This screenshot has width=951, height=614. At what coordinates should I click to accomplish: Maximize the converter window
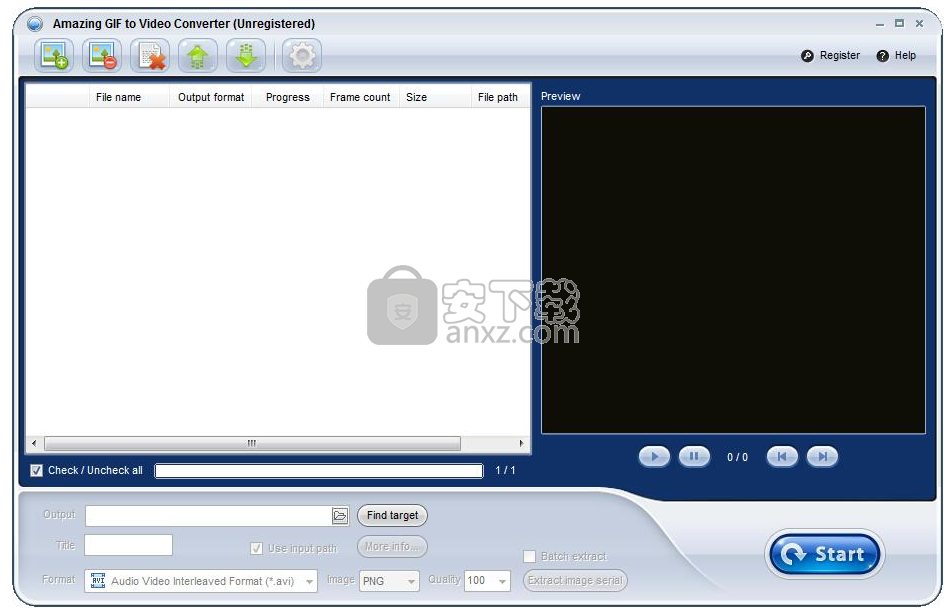(x=899, y=24)
